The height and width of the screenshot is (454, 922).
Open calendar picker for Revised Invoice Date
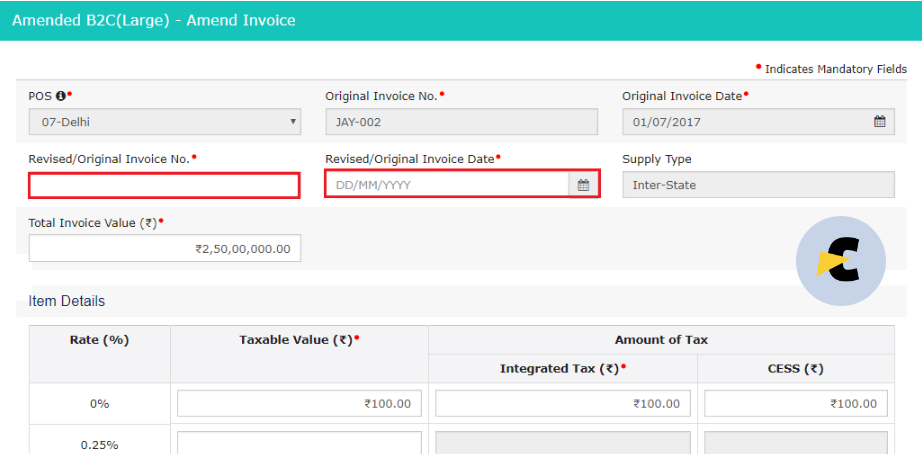coord(583,185)
